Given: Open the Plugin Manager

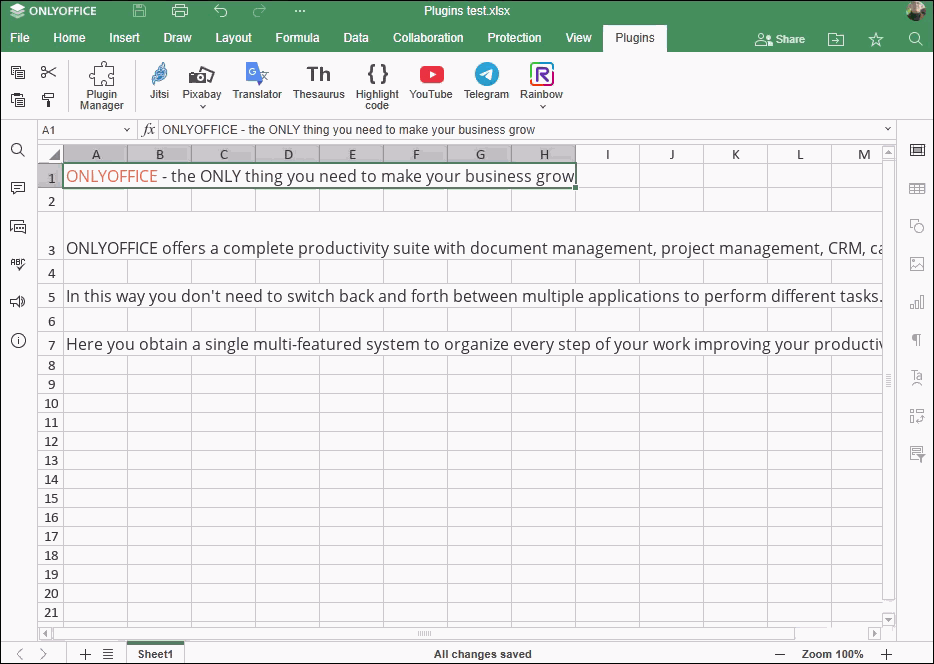Looking at the screenshot, I should [x=101, y=85].
